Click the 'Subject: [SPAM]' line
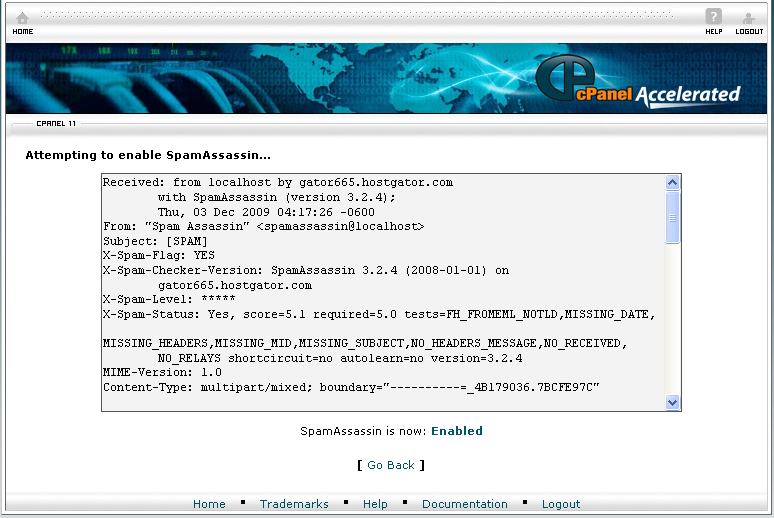Viewport: 774px width, 518px height. [155, 241]
